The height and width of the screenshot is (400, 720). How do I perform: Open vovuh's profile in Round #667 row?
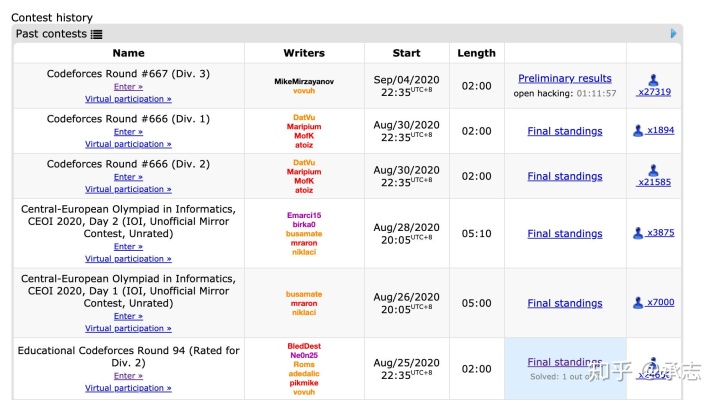pyautogui.click(x=304, y=91)
